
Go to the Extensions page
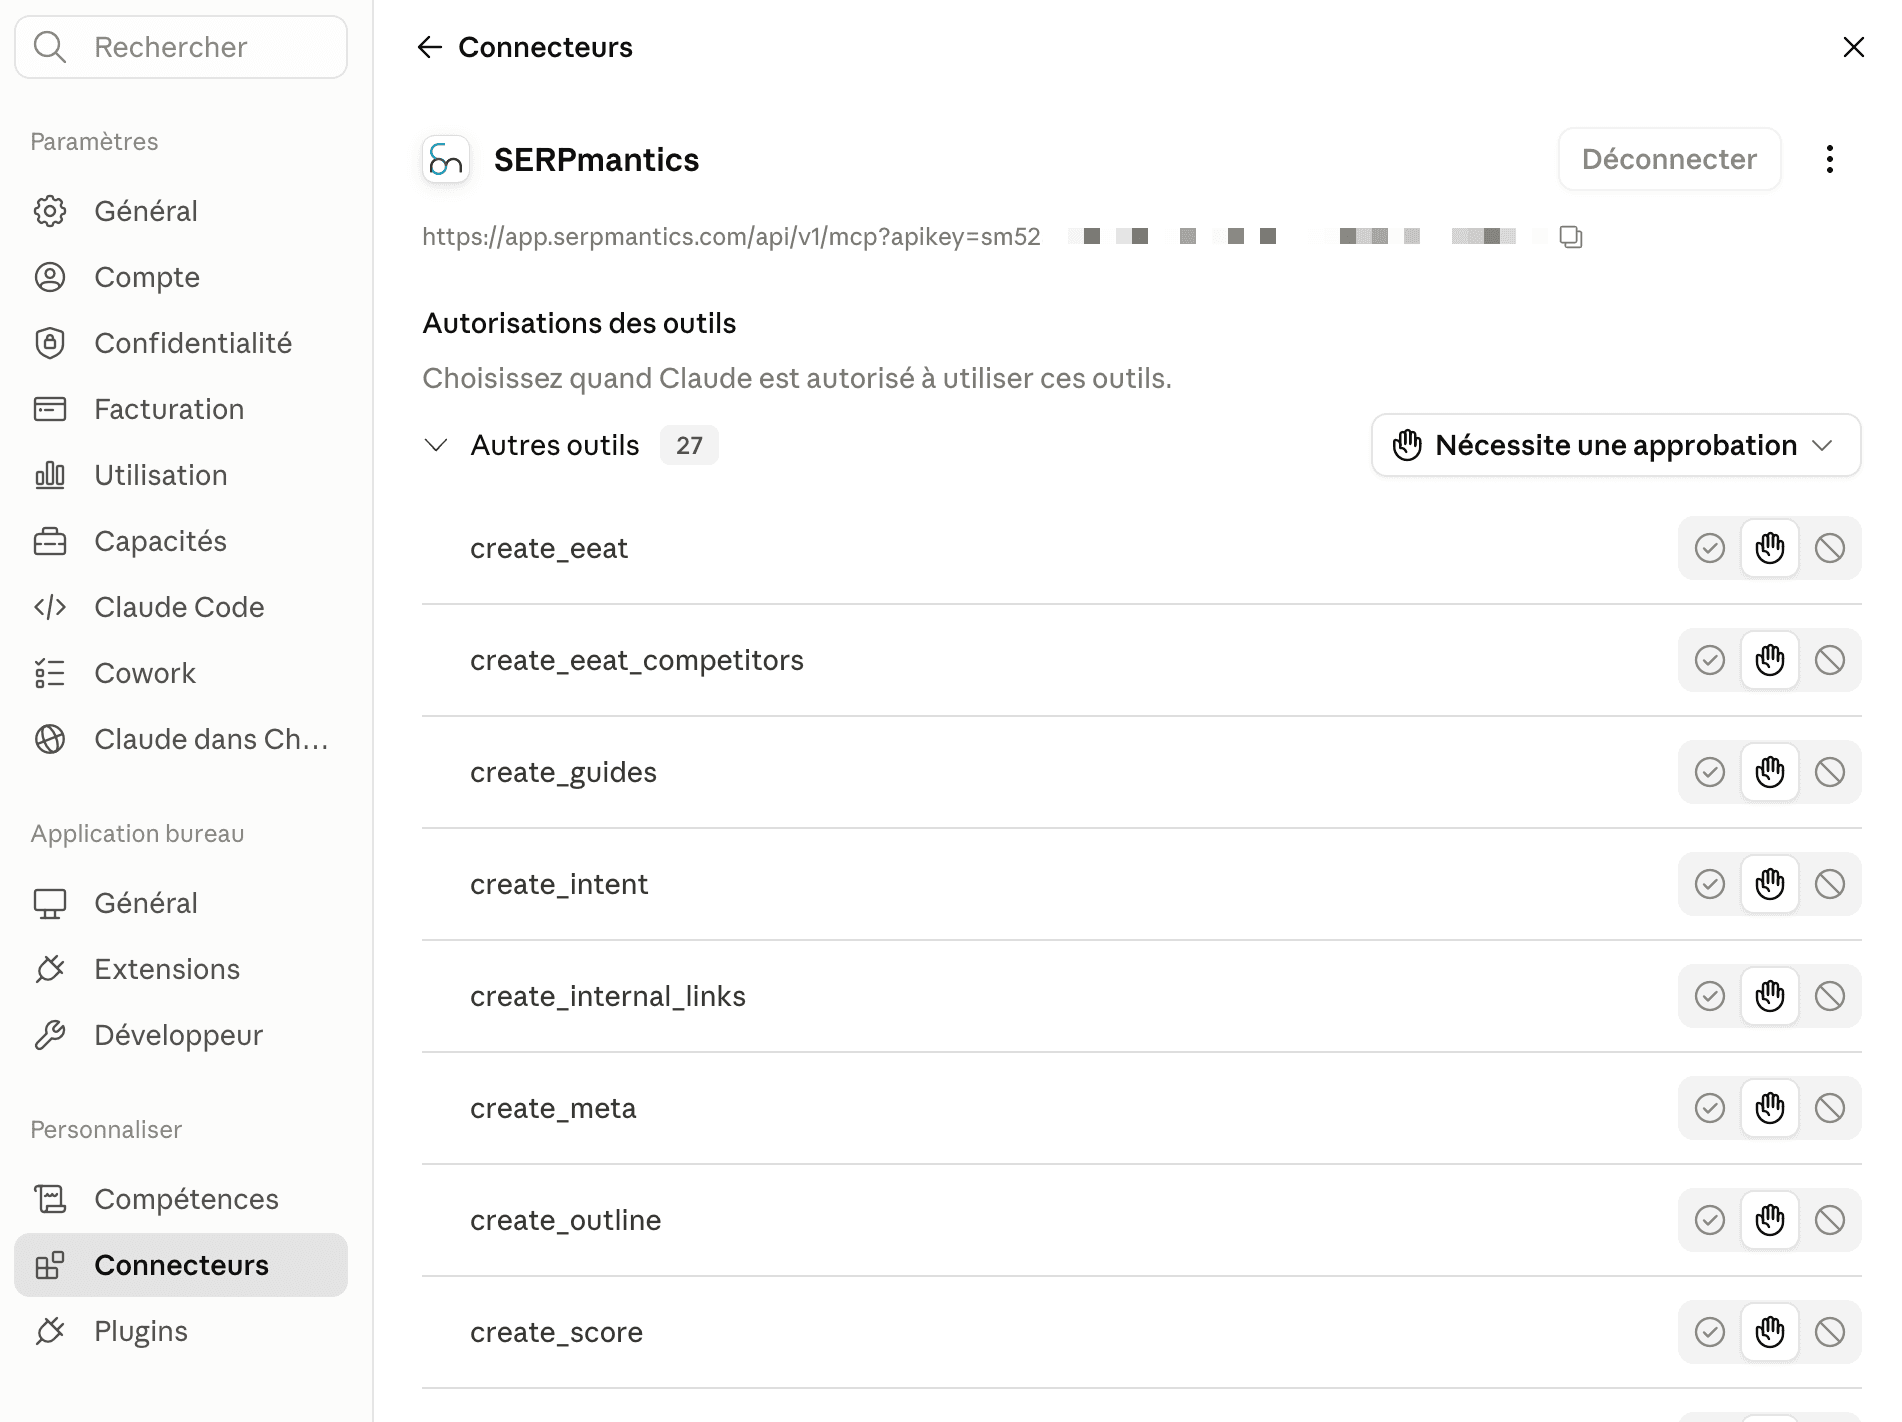[x=181, y=969]
